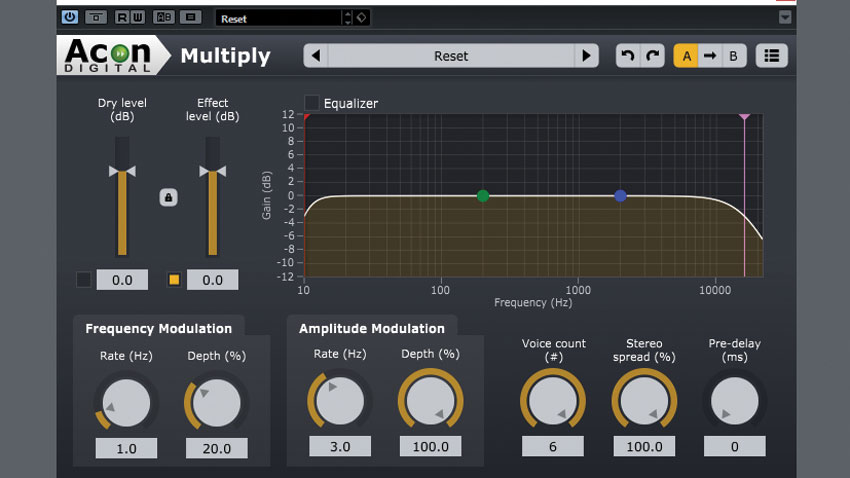
Task: Click the AM Depth value field 100.0
Action: click(430, 446)
